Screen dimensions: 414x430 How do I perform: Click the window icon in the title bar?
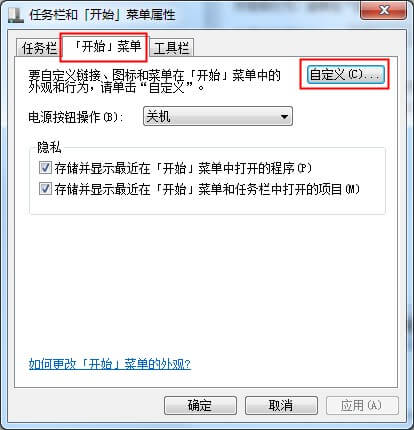(x=15, y=15)
